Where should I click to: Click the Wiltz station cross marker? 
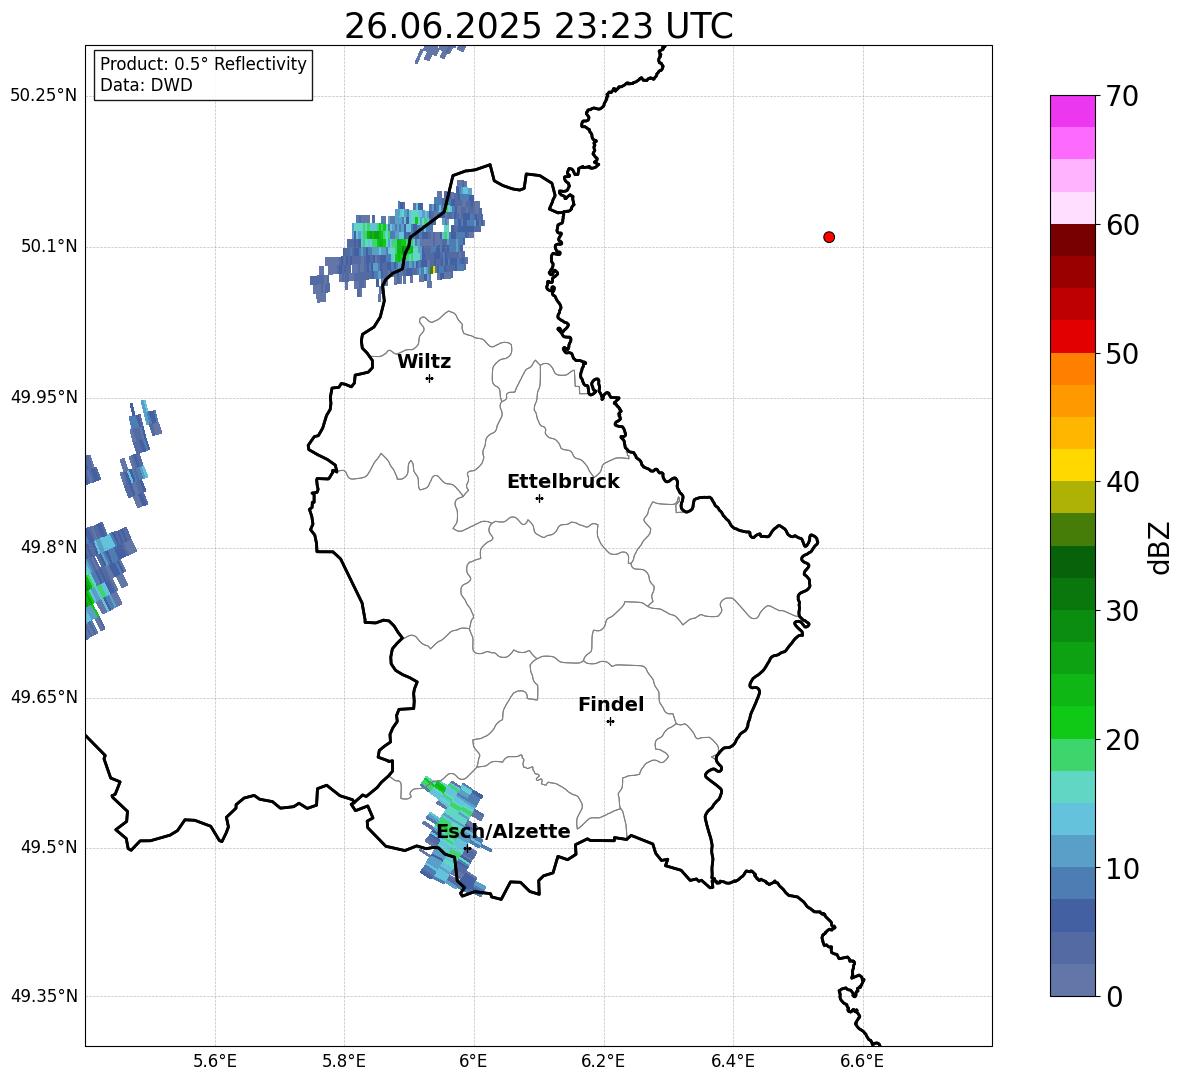point(429,378)
